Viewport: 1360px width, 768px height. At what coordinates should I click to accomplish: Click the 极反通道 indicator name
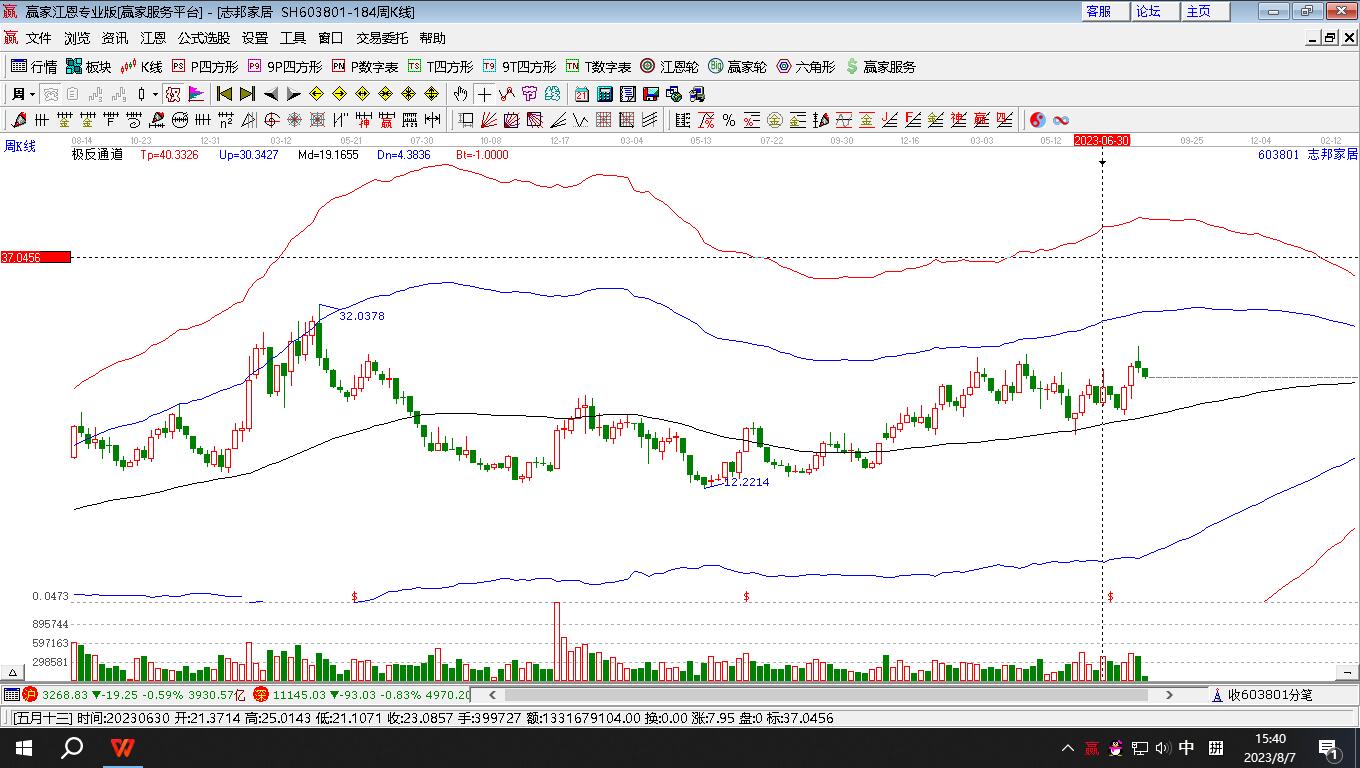click(97, 154)
